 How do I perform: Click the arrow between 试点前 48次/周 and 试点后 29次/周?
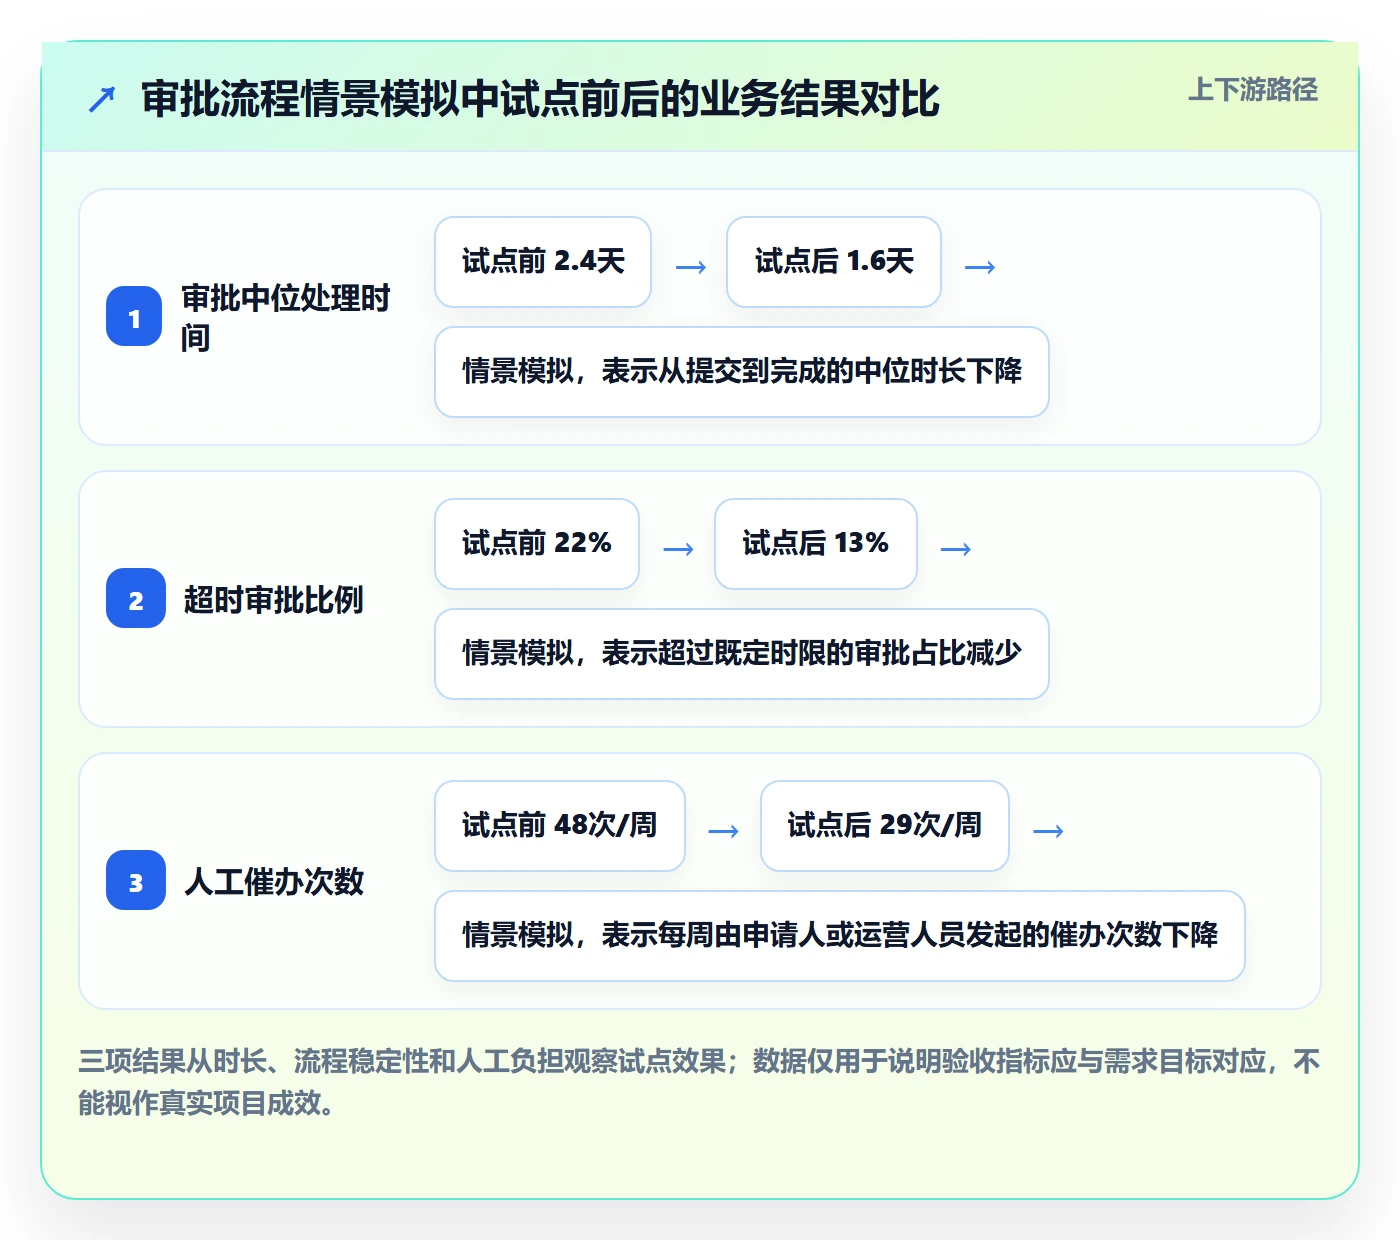[x=723, y=830]
